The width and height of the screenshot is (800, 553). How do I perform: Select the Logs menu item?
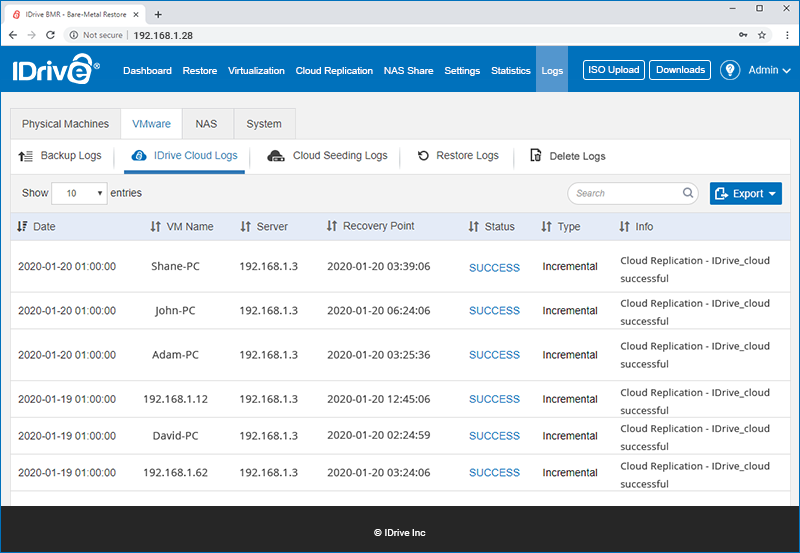(552, 70)
